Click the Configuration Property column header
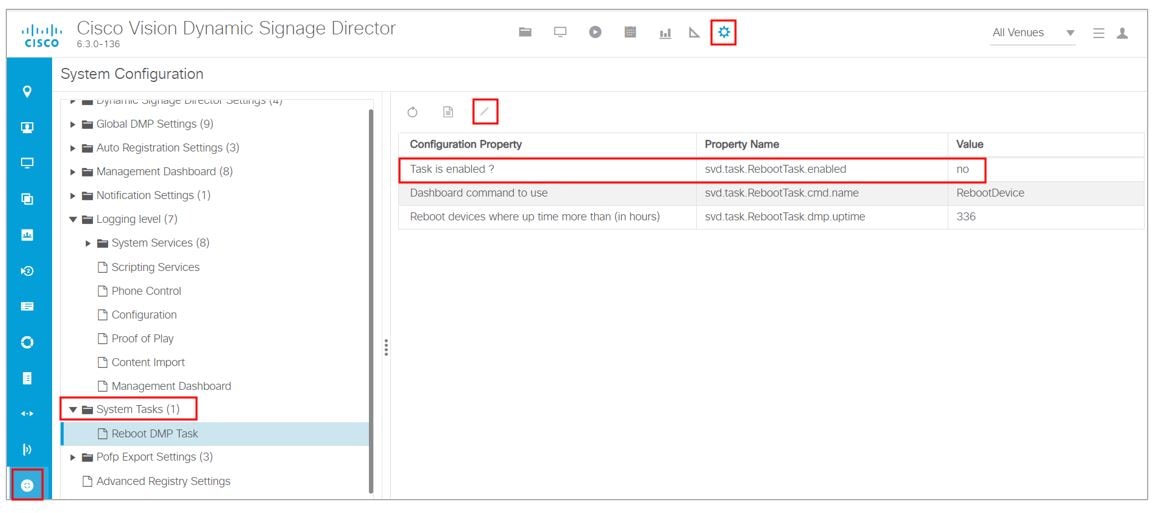 [547, 144]
